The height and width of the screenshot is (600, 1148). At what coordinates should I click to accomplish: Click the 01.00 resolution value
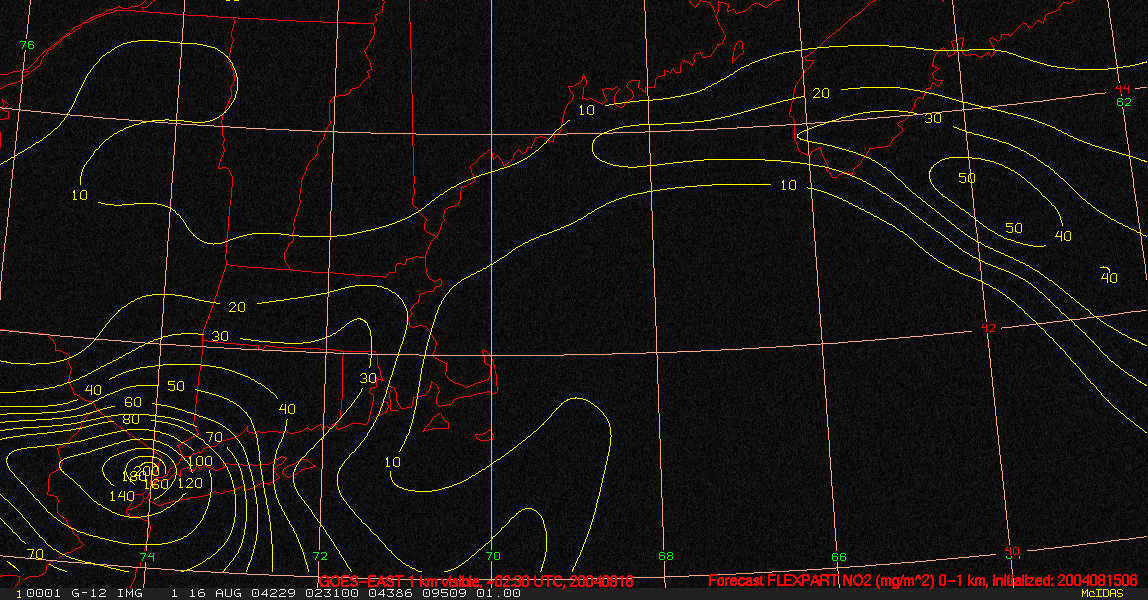click(x=498, y=593)
